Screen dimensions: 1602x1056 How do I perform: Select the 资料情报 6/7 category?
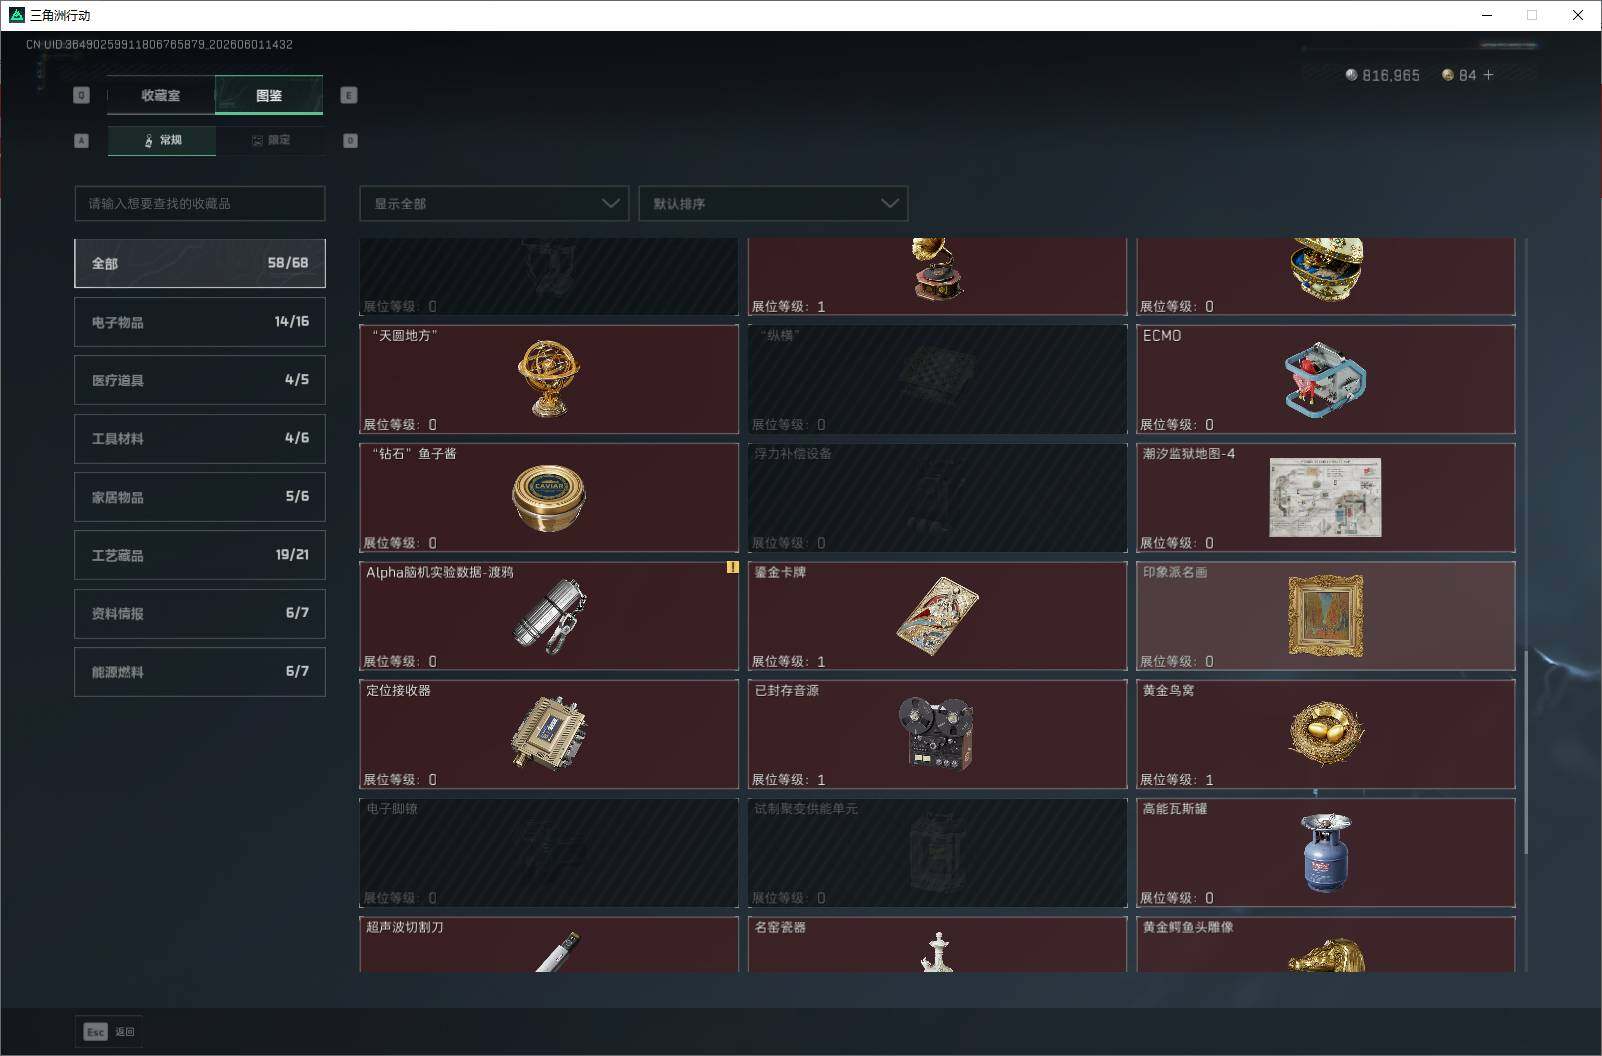200,613
